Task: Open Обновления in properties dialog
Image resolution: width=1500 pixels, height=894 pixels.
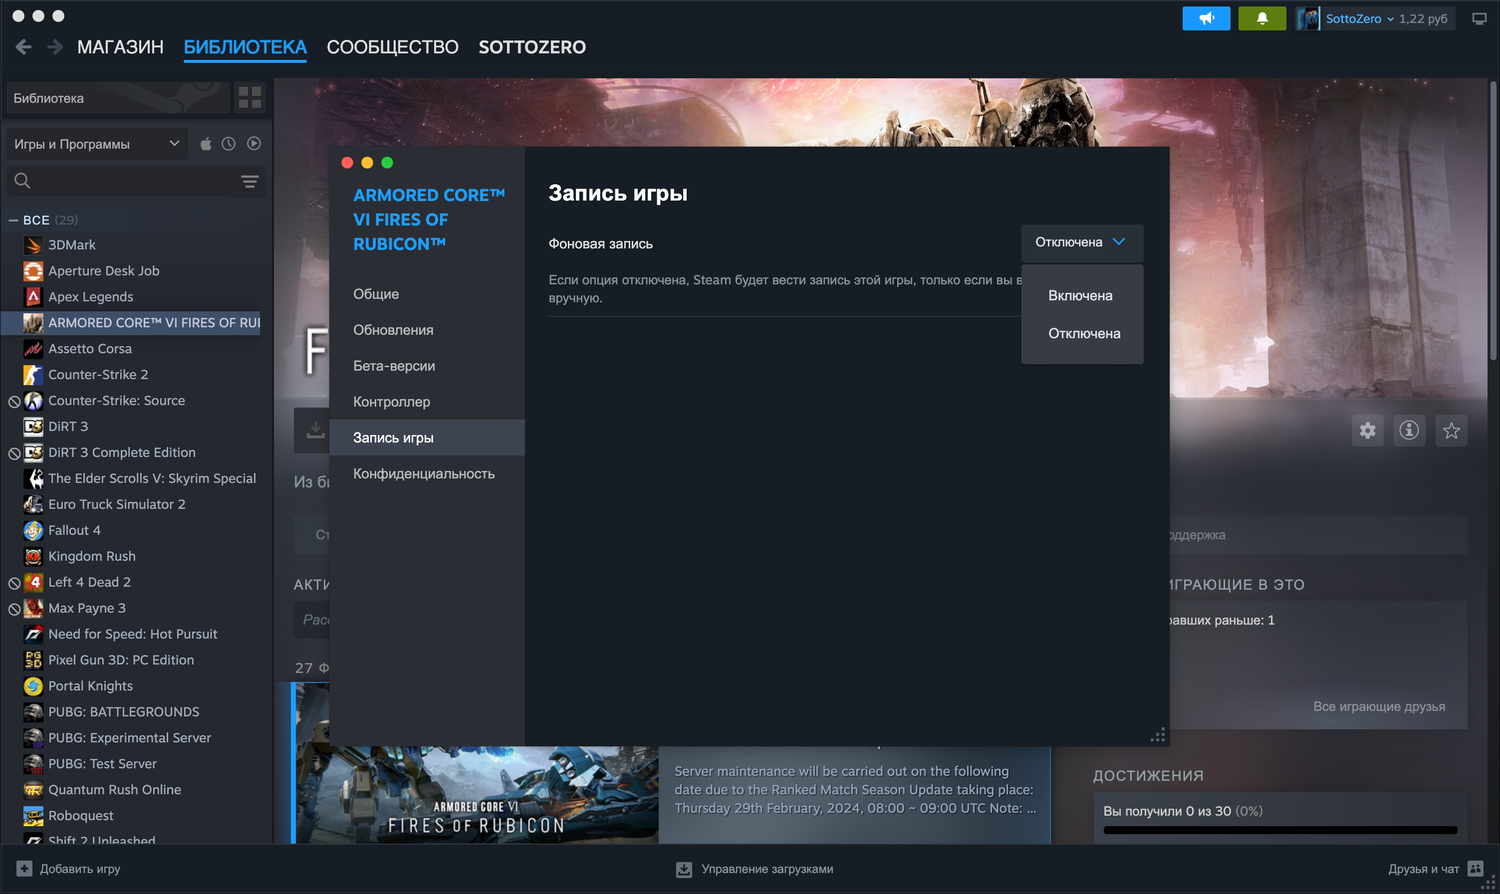Action: (427, 330)
